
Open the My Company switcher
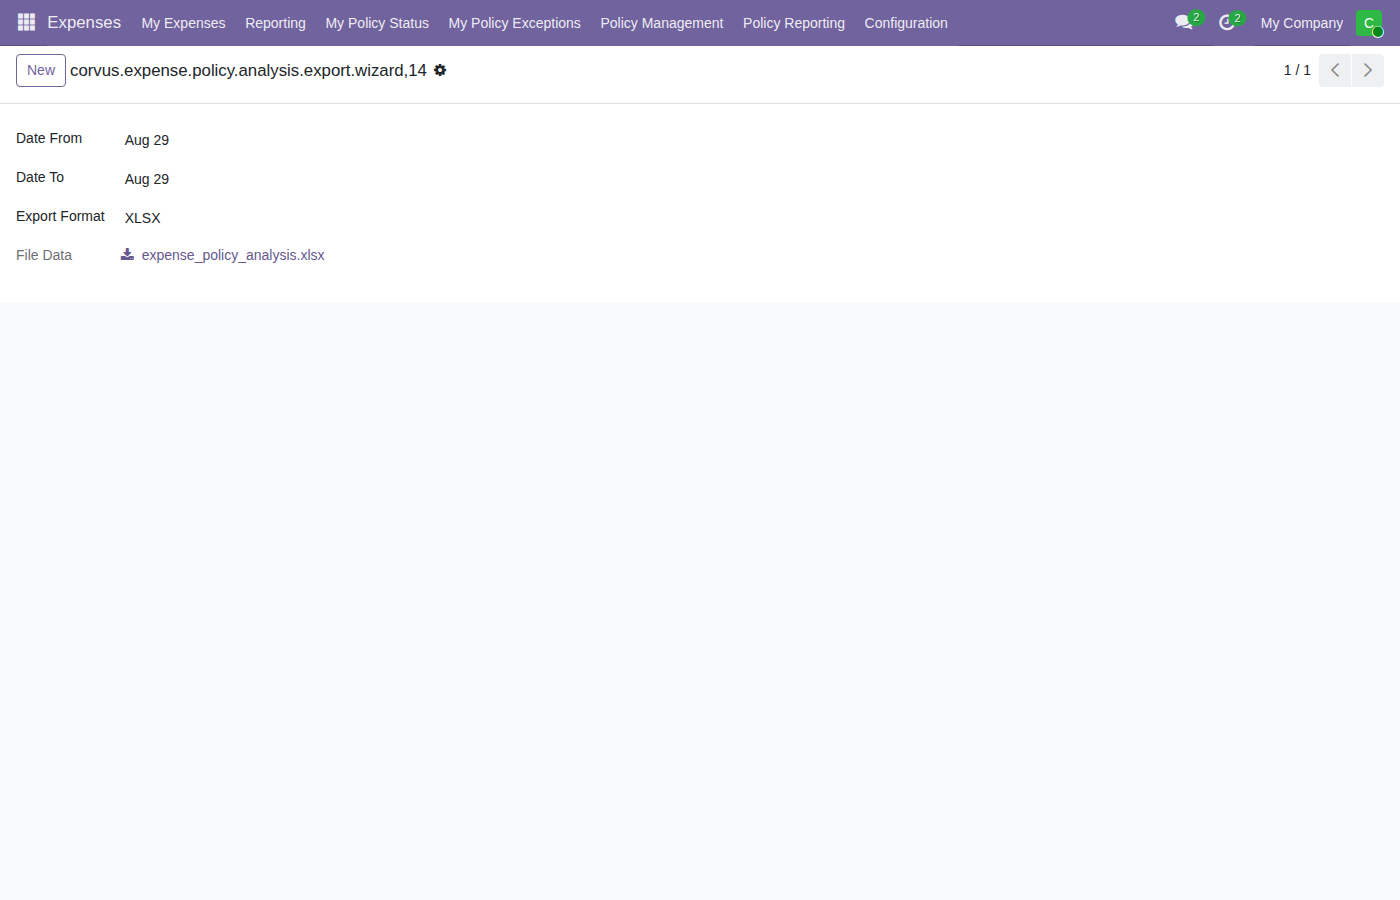pos(1302,23)
